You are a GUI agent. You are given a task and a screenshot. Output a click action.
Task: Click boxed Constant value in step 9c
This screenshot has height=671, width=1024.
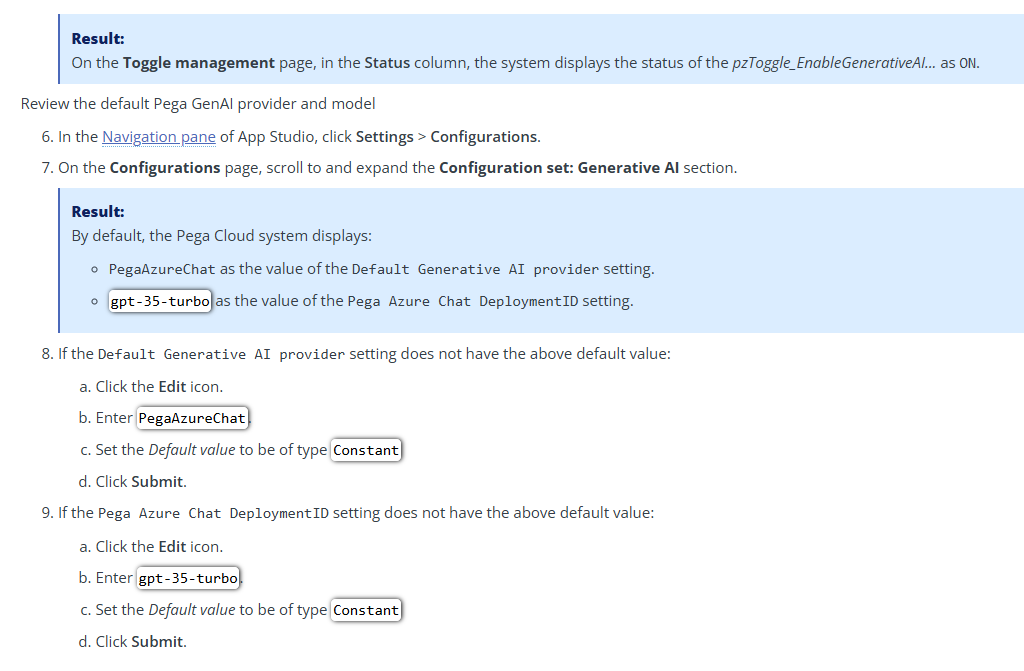[x=366, y=610]
